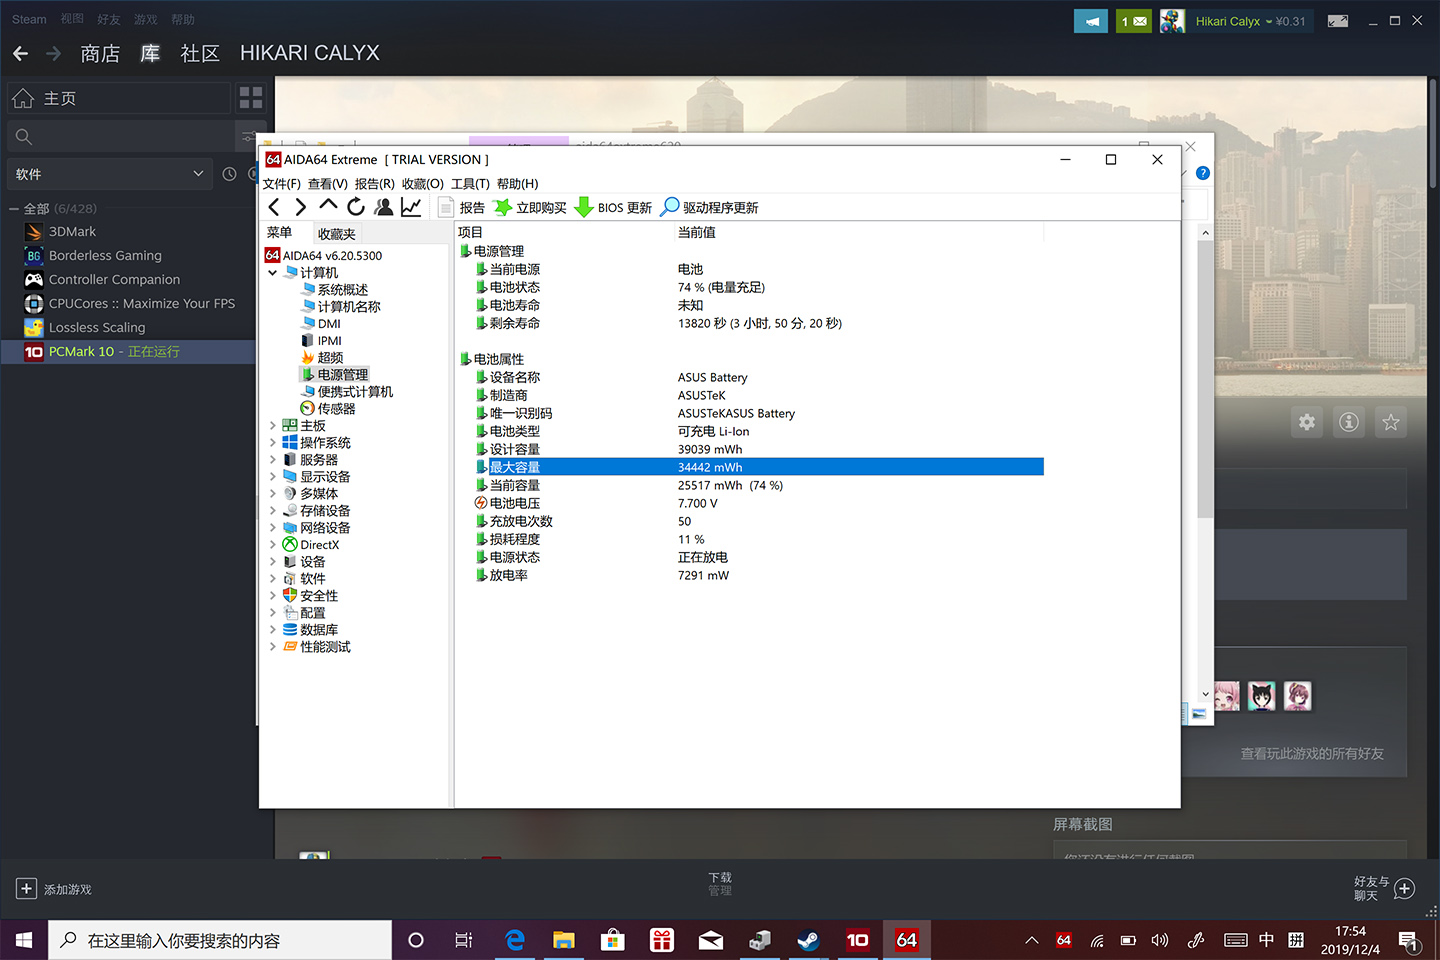Open game settings gear icon in Steam
1440x960 pixels.
[1307, 422]
